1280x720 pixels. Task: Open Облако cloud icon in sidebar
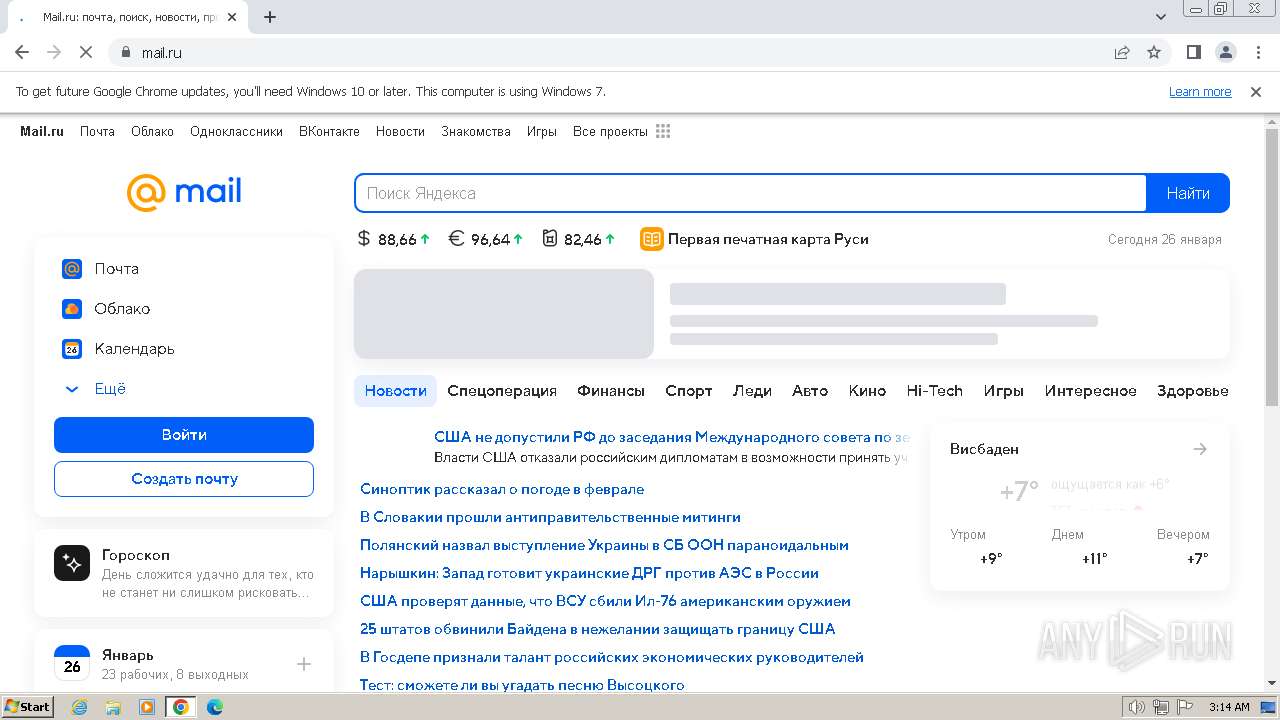click(72, 308)
